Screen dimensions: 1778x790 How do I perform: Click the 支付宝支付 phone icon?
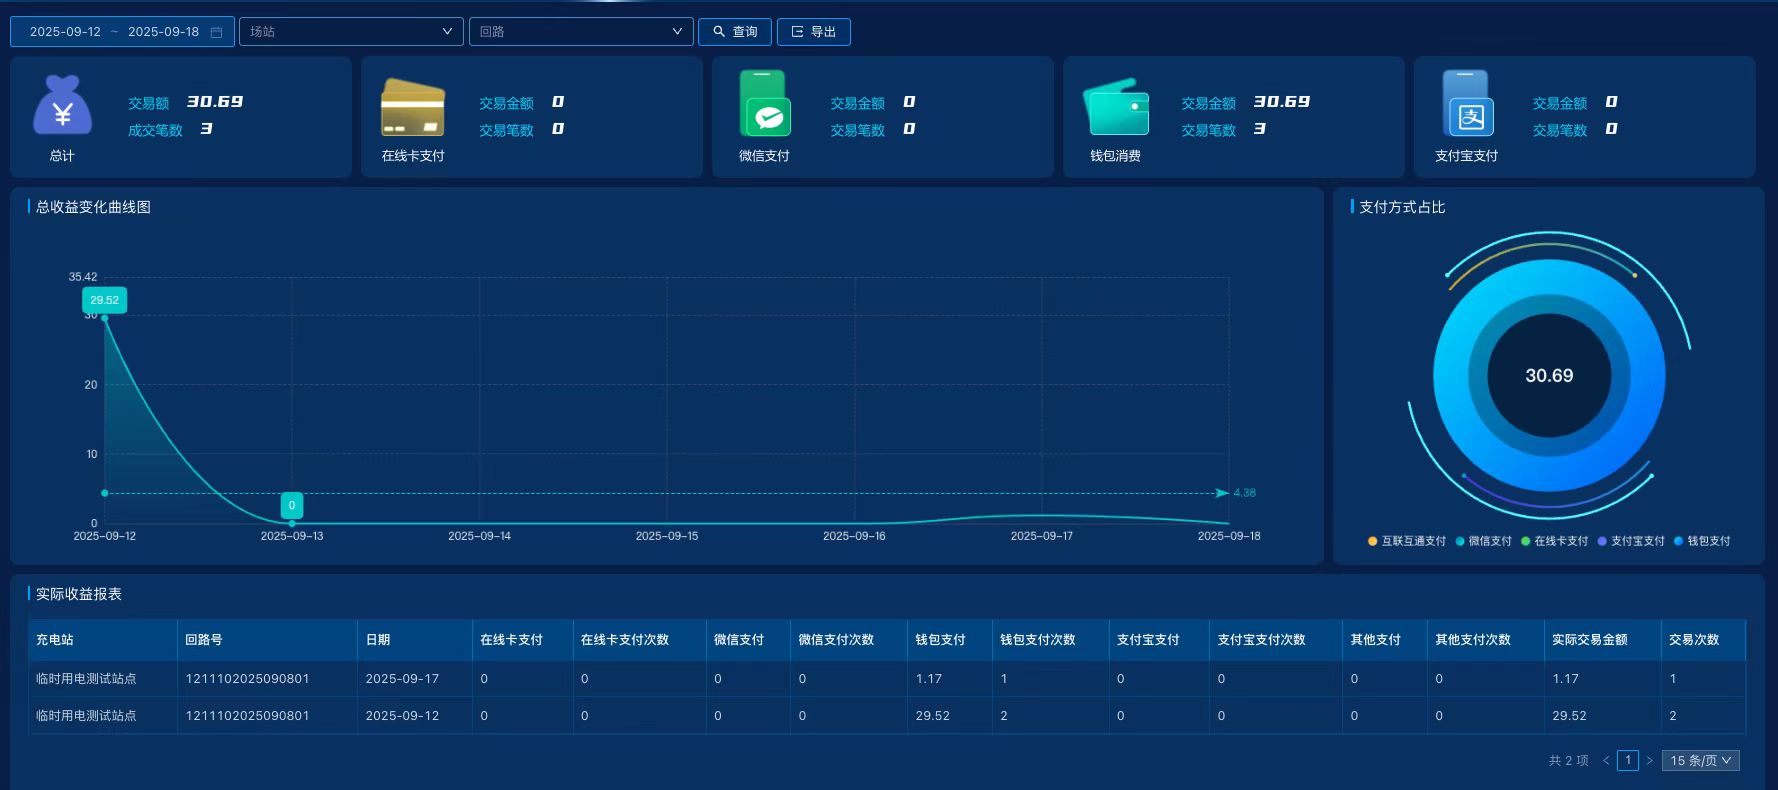pos(1468,103)
